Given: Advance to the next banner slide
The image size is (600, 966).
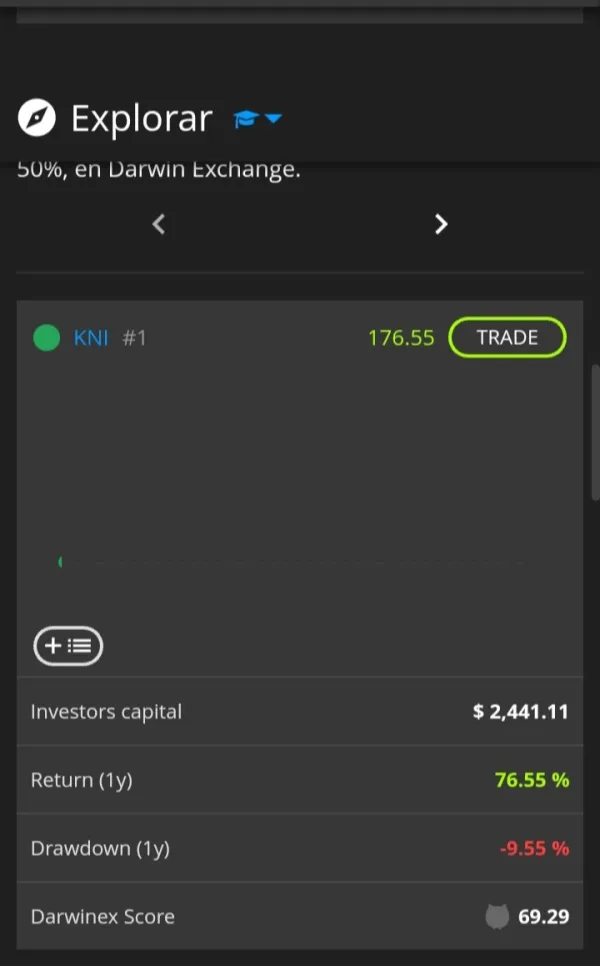Looking at the screenshot, I should click(441, 224).
